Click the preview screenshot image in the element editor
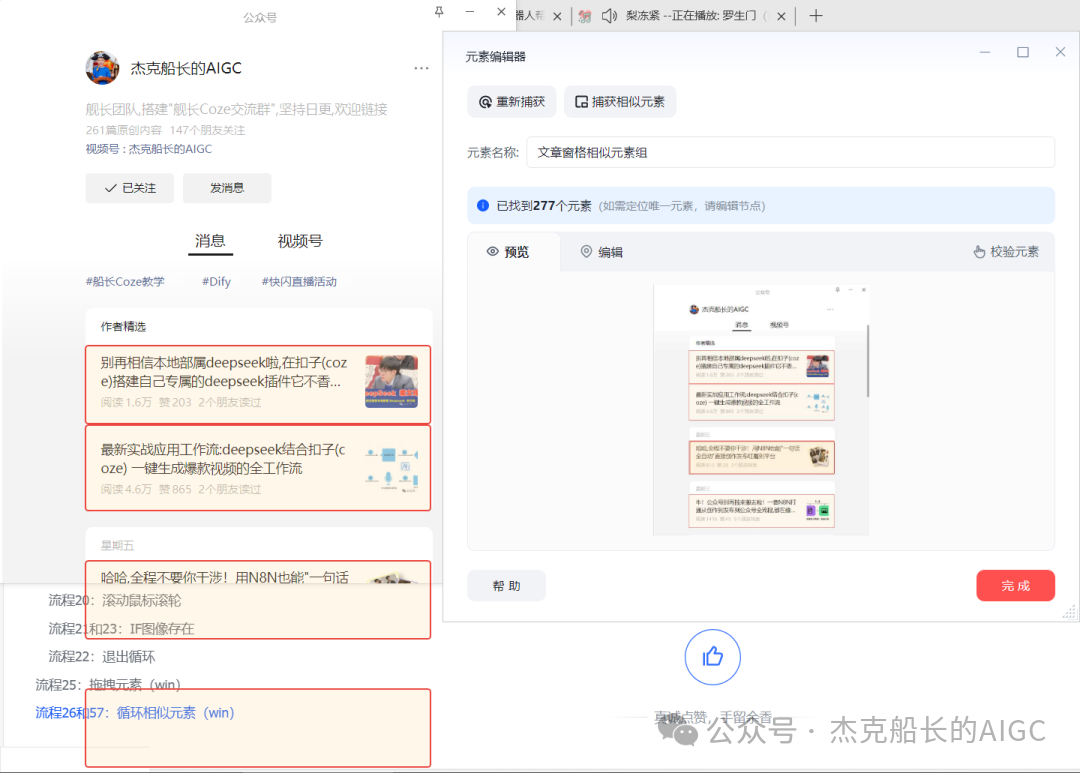Viewport: 1080px width, 773px height. pyautogui.click(x=761, y=410)
